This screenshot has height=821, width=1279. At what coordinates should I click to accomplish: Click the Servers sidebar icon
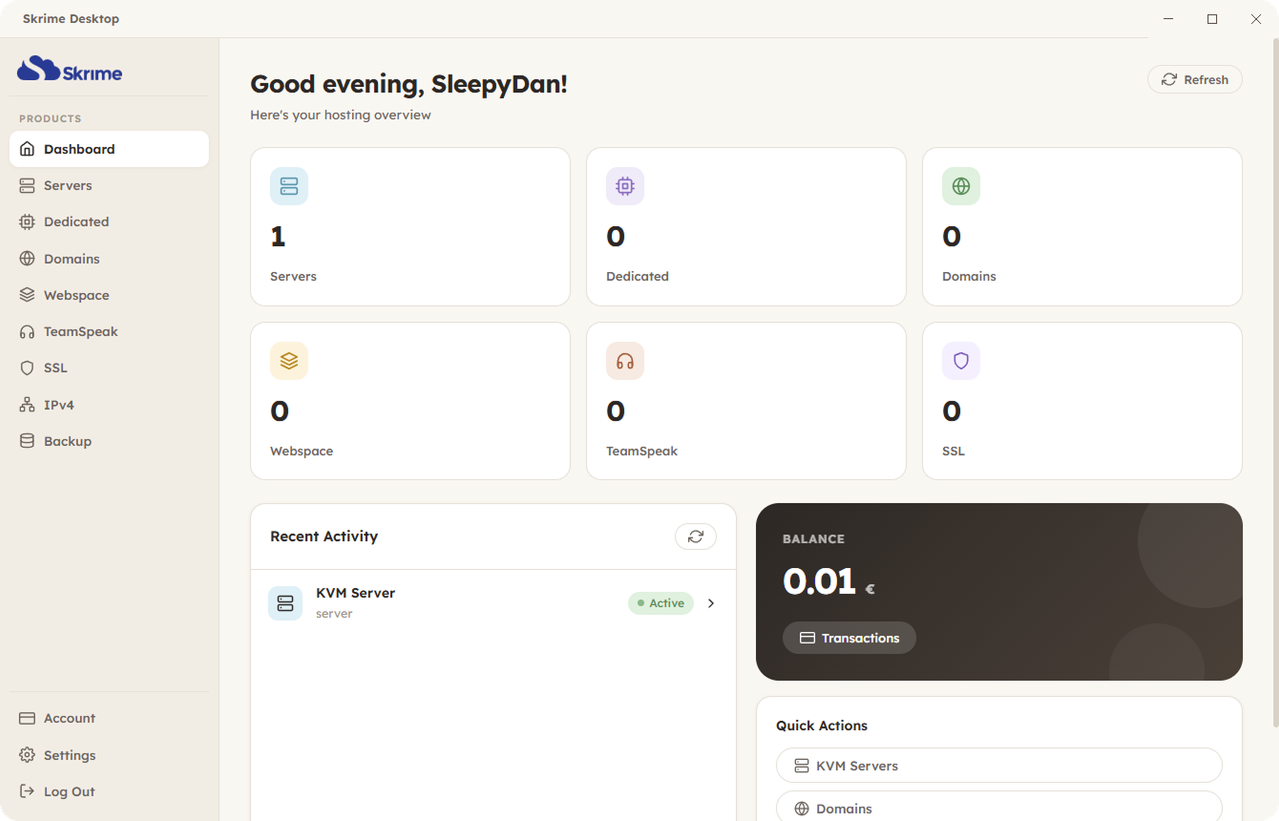pos(27,186)
